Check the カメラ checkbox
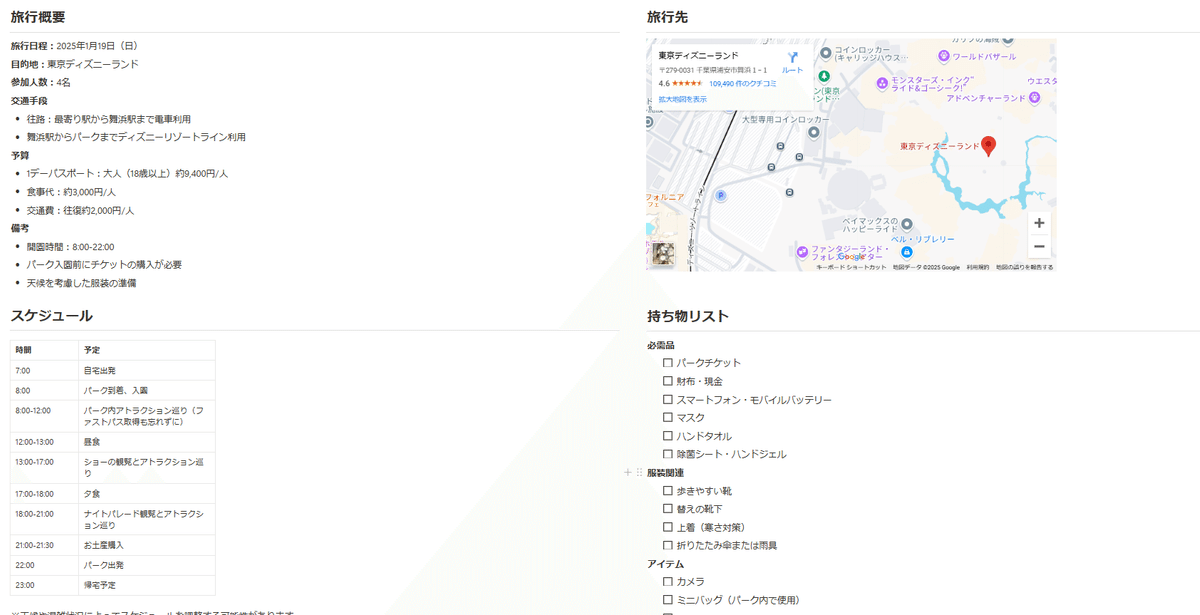Viewport: 1200px width, 615px height. point(668,581)
